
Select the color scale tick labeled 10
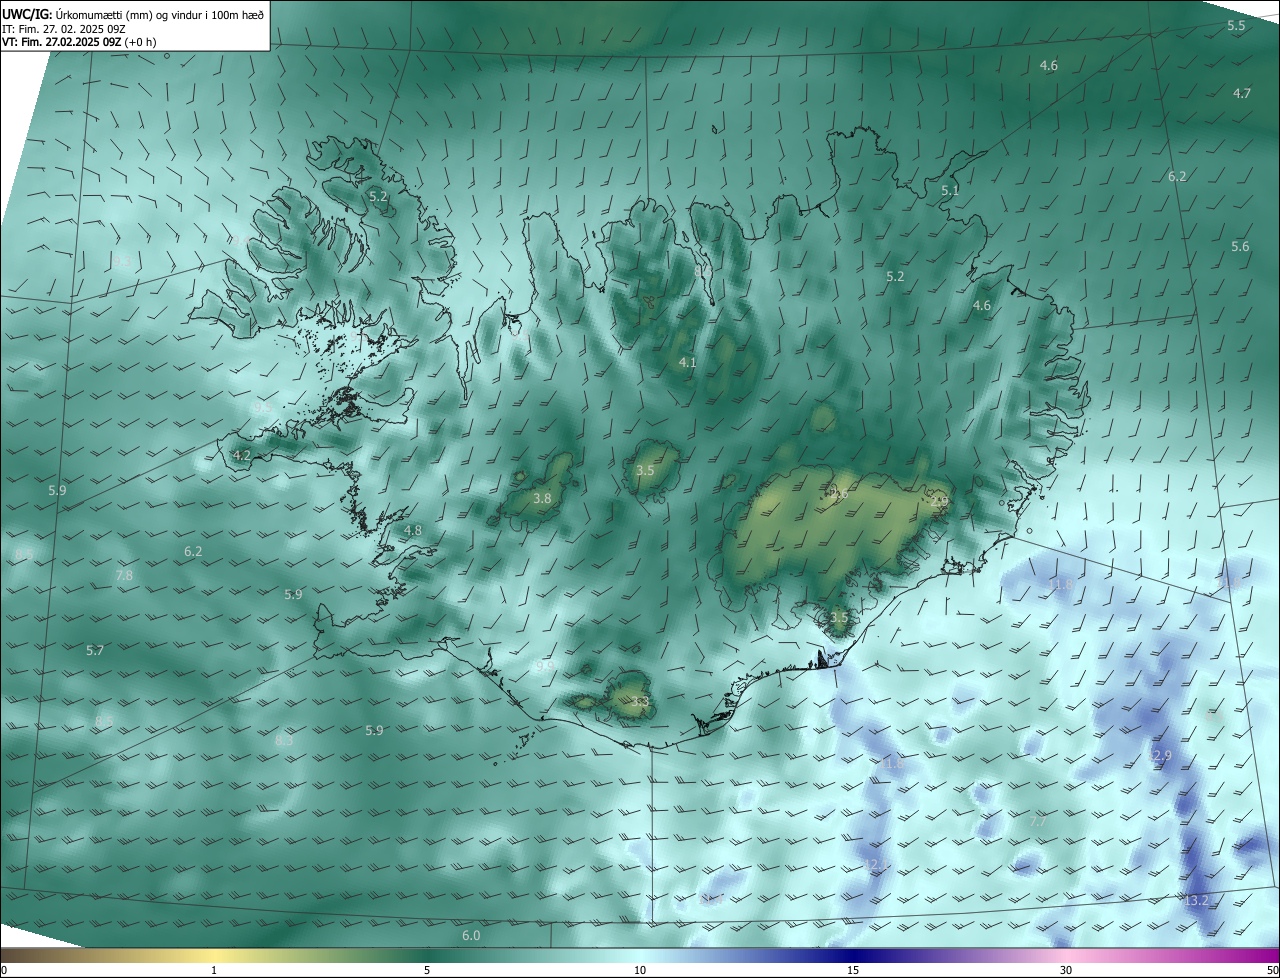coord(640,970)
